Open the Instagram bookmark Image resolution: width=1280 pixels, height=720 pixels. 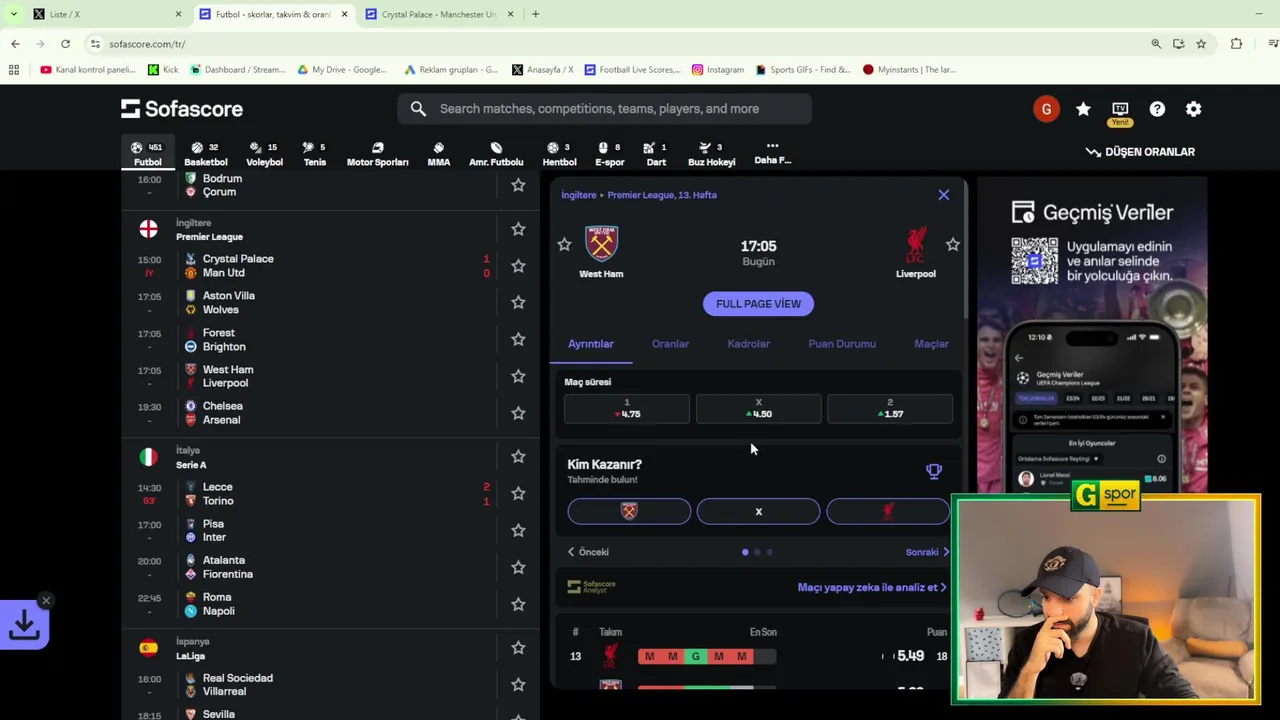pos(717,70)
